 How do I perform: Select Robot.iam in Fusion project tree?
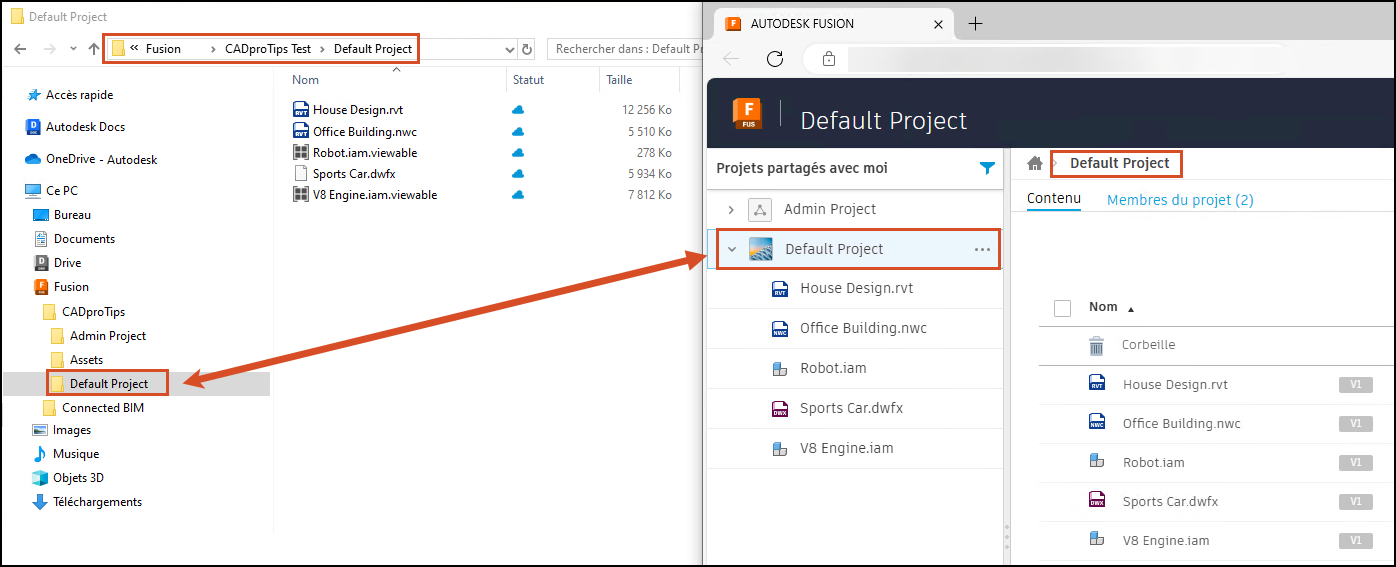pos(833,368)
